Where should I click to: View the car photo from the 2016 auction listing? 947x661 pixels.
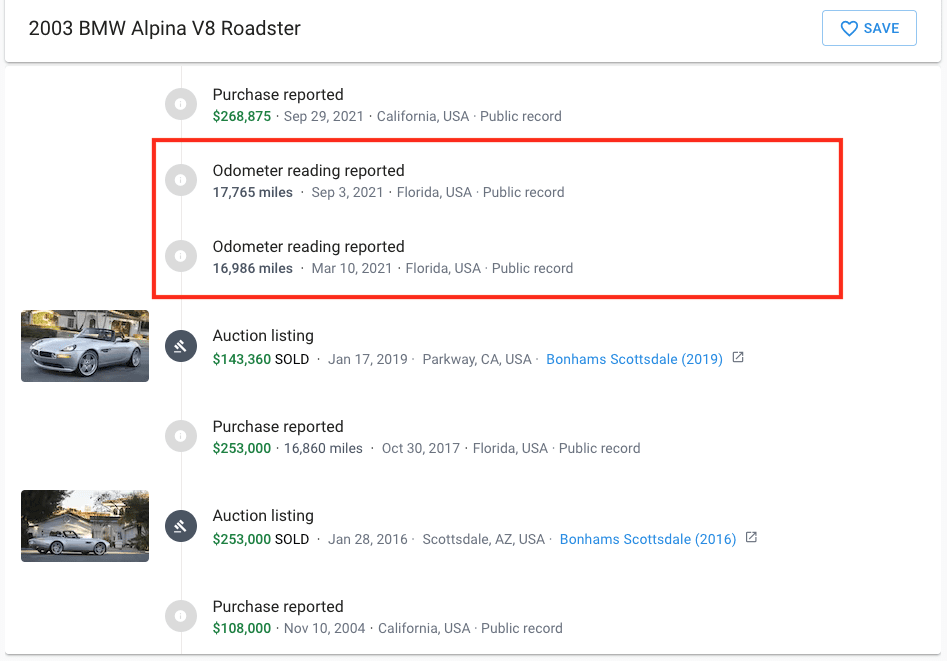(84, 526)
